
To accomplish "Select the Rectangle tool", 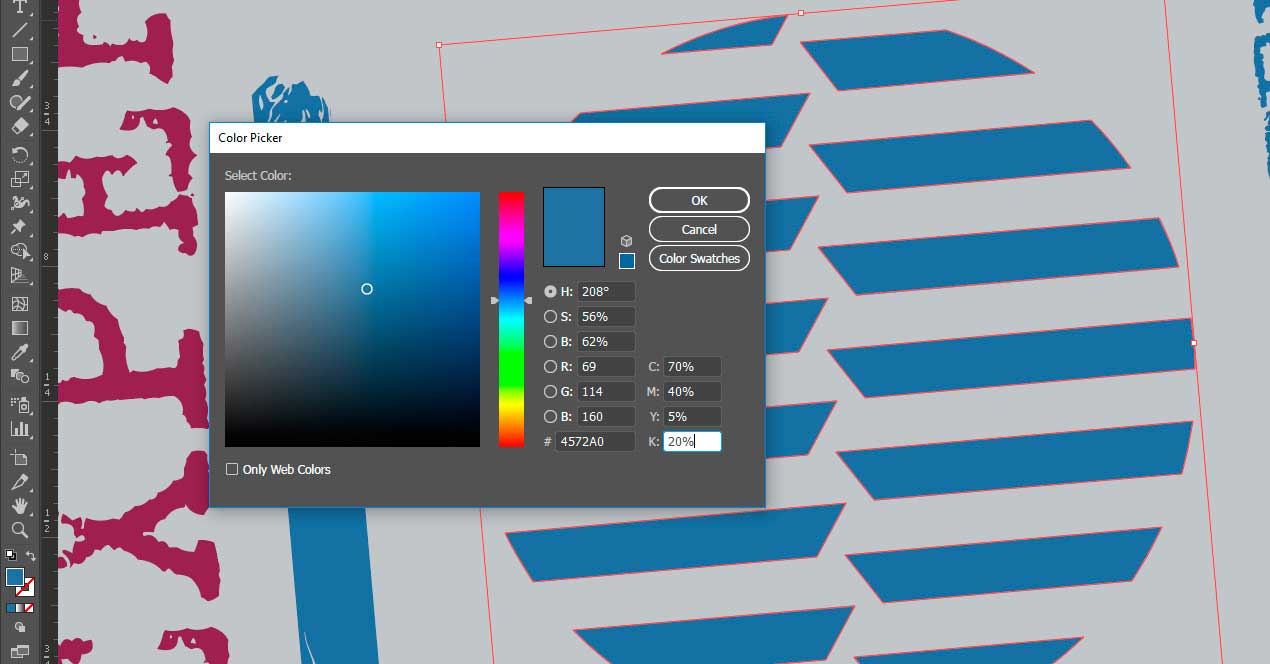I will [x=19, y=54].
